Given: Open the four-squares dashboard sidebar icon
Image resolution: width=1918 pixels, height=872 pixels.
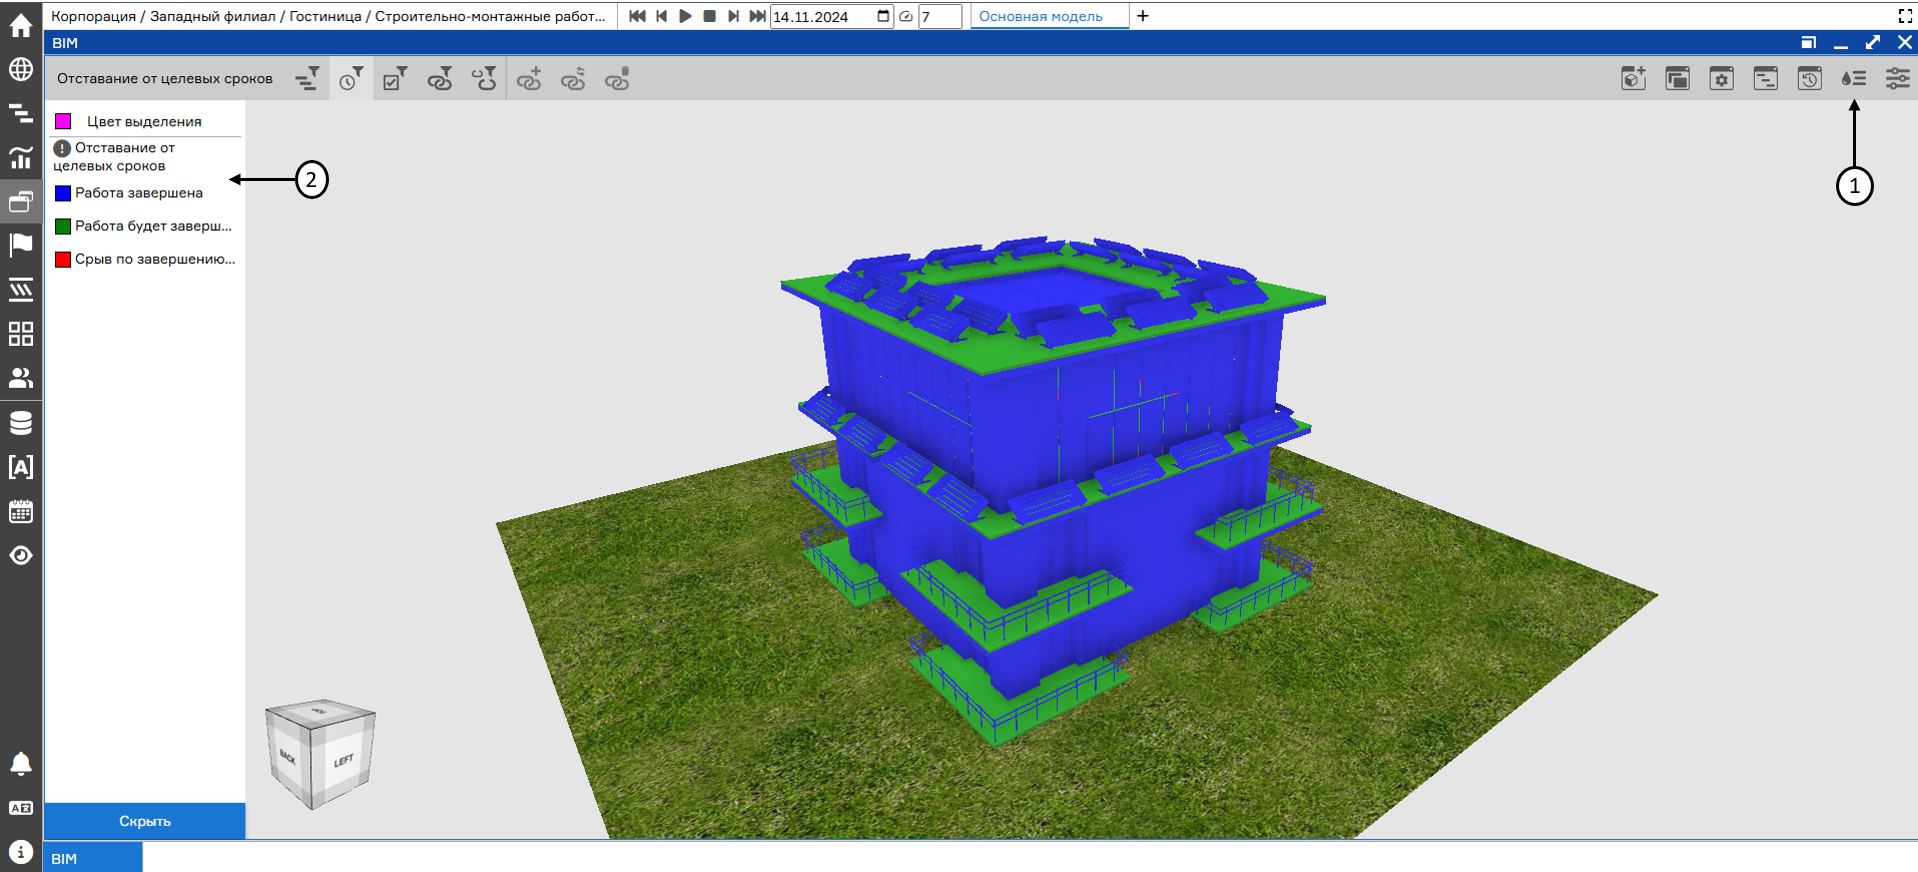Looking at the screenshot, I should pos(21,334).
